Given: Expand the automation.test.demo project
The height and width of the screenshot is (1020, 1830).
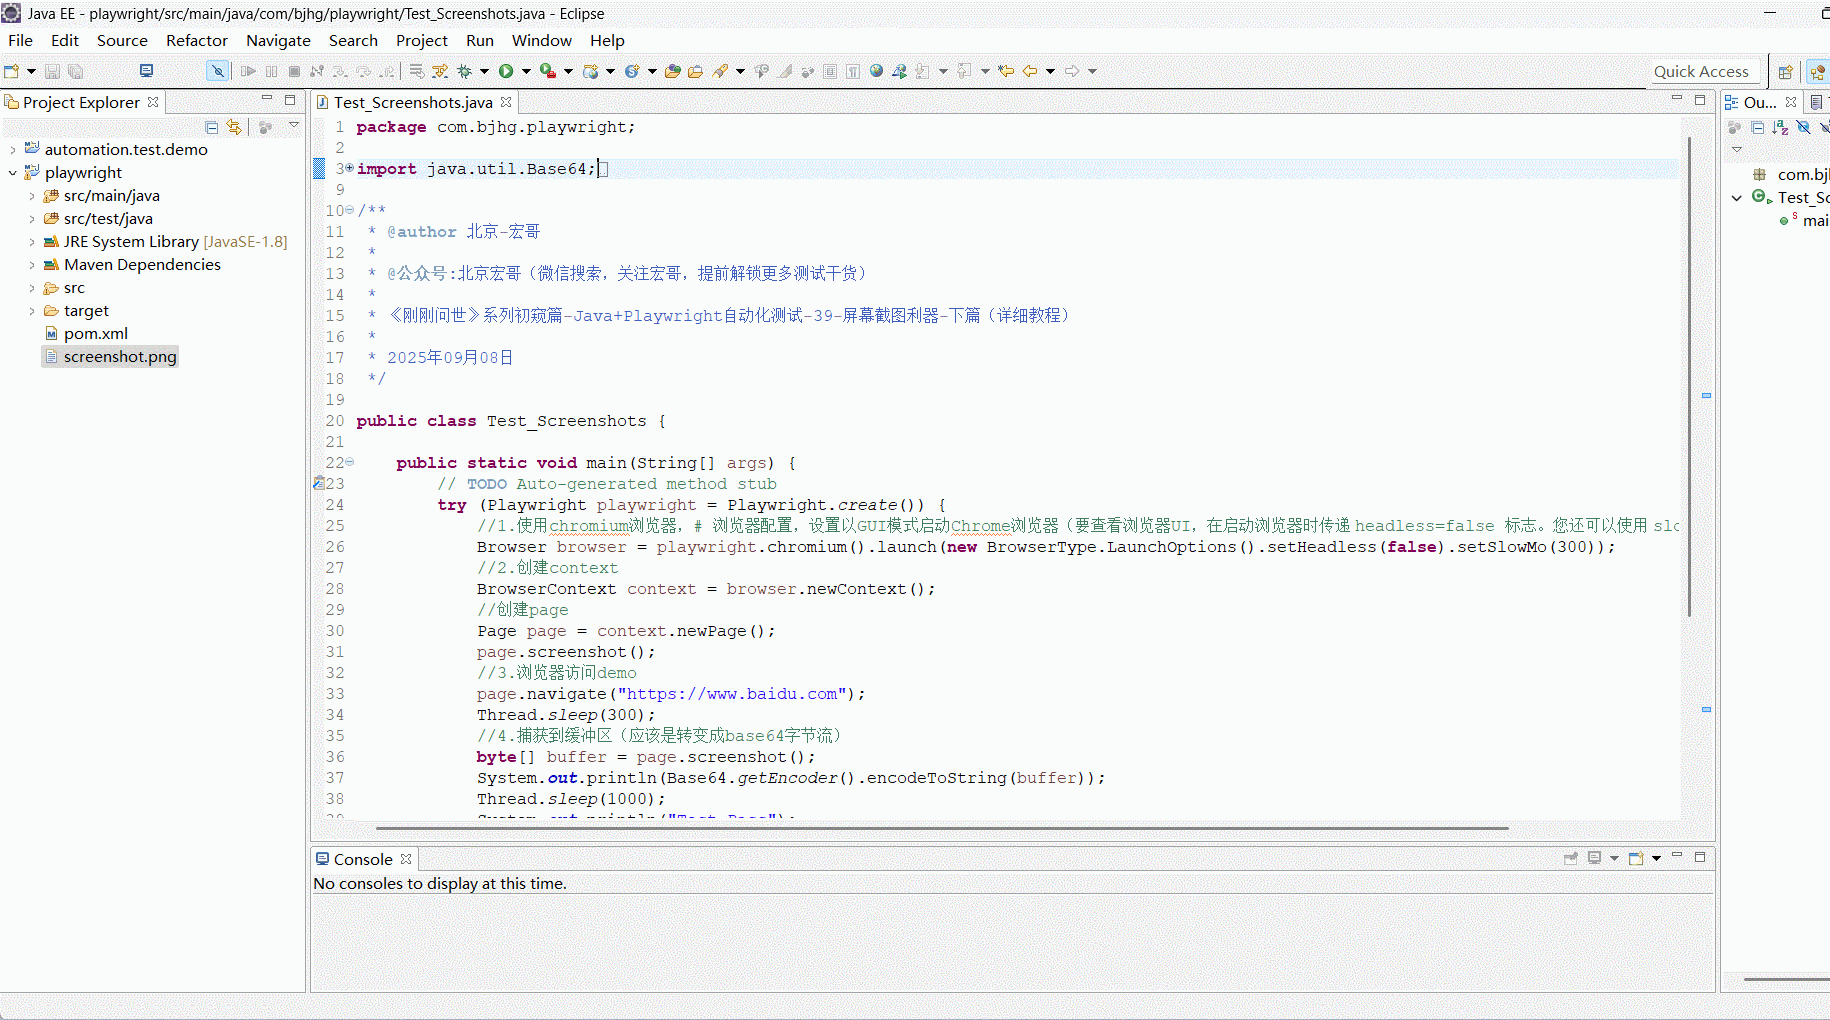Looking at the screenshot, I should coord(13,150).
